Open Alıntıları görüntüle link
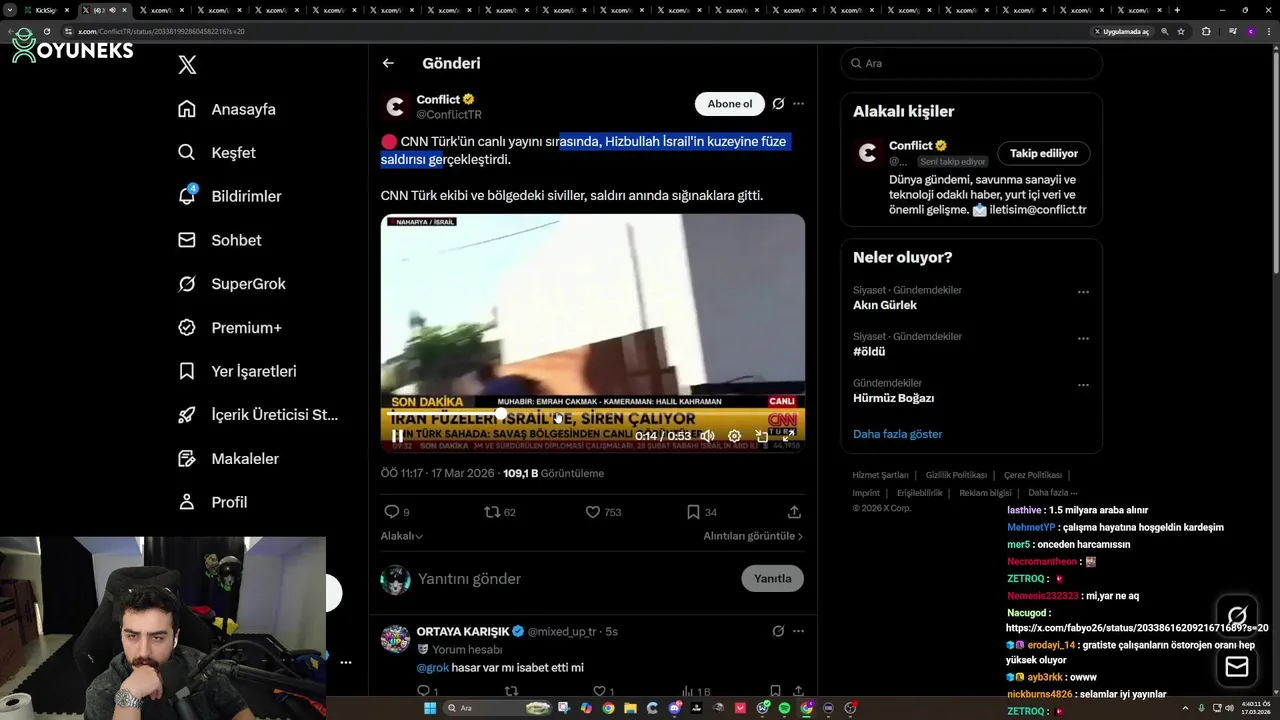 [753, 536]
